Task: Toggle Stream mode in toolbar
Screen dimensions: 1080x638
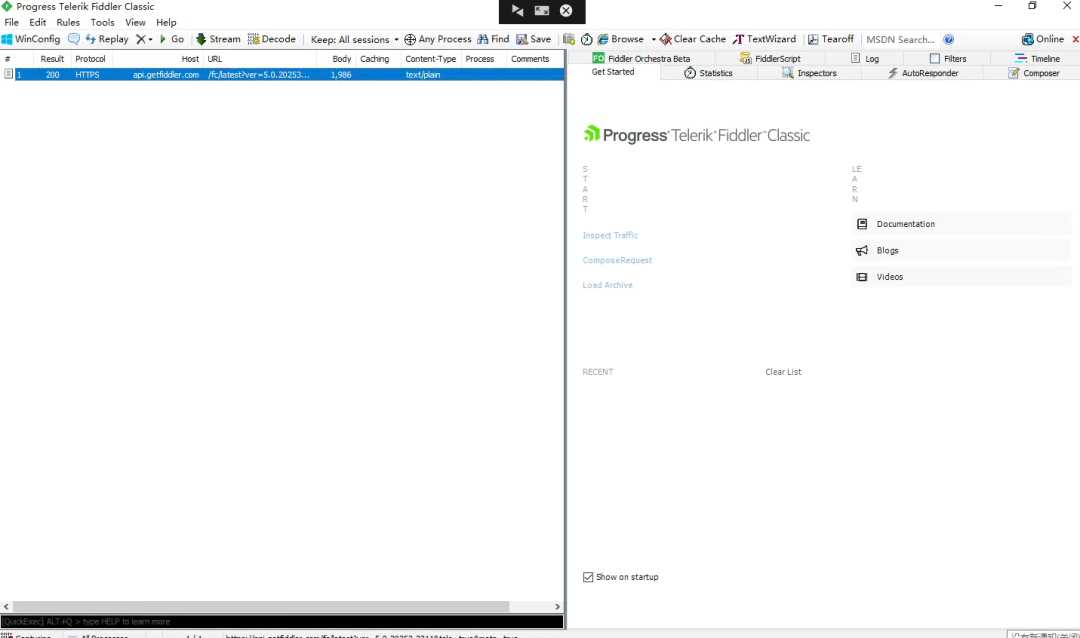Action: pyautogui.click(x=218, y=39)
